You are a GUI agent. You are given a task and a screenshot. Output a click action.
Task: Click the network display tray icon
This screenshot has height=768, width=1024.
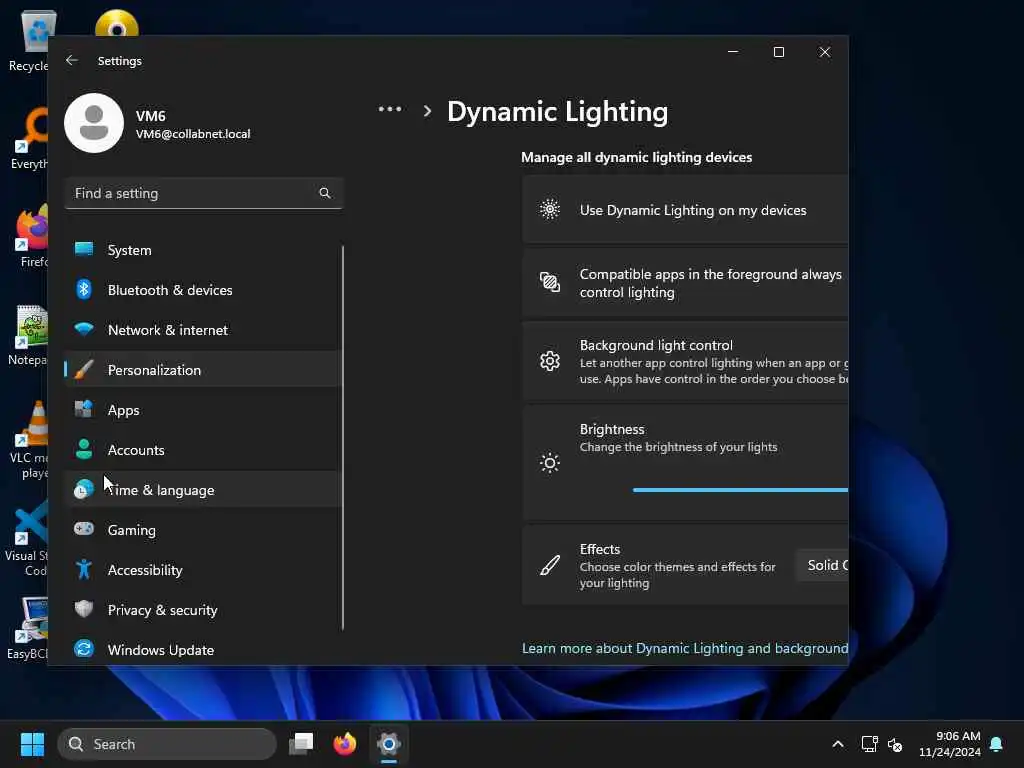[869, 744]
